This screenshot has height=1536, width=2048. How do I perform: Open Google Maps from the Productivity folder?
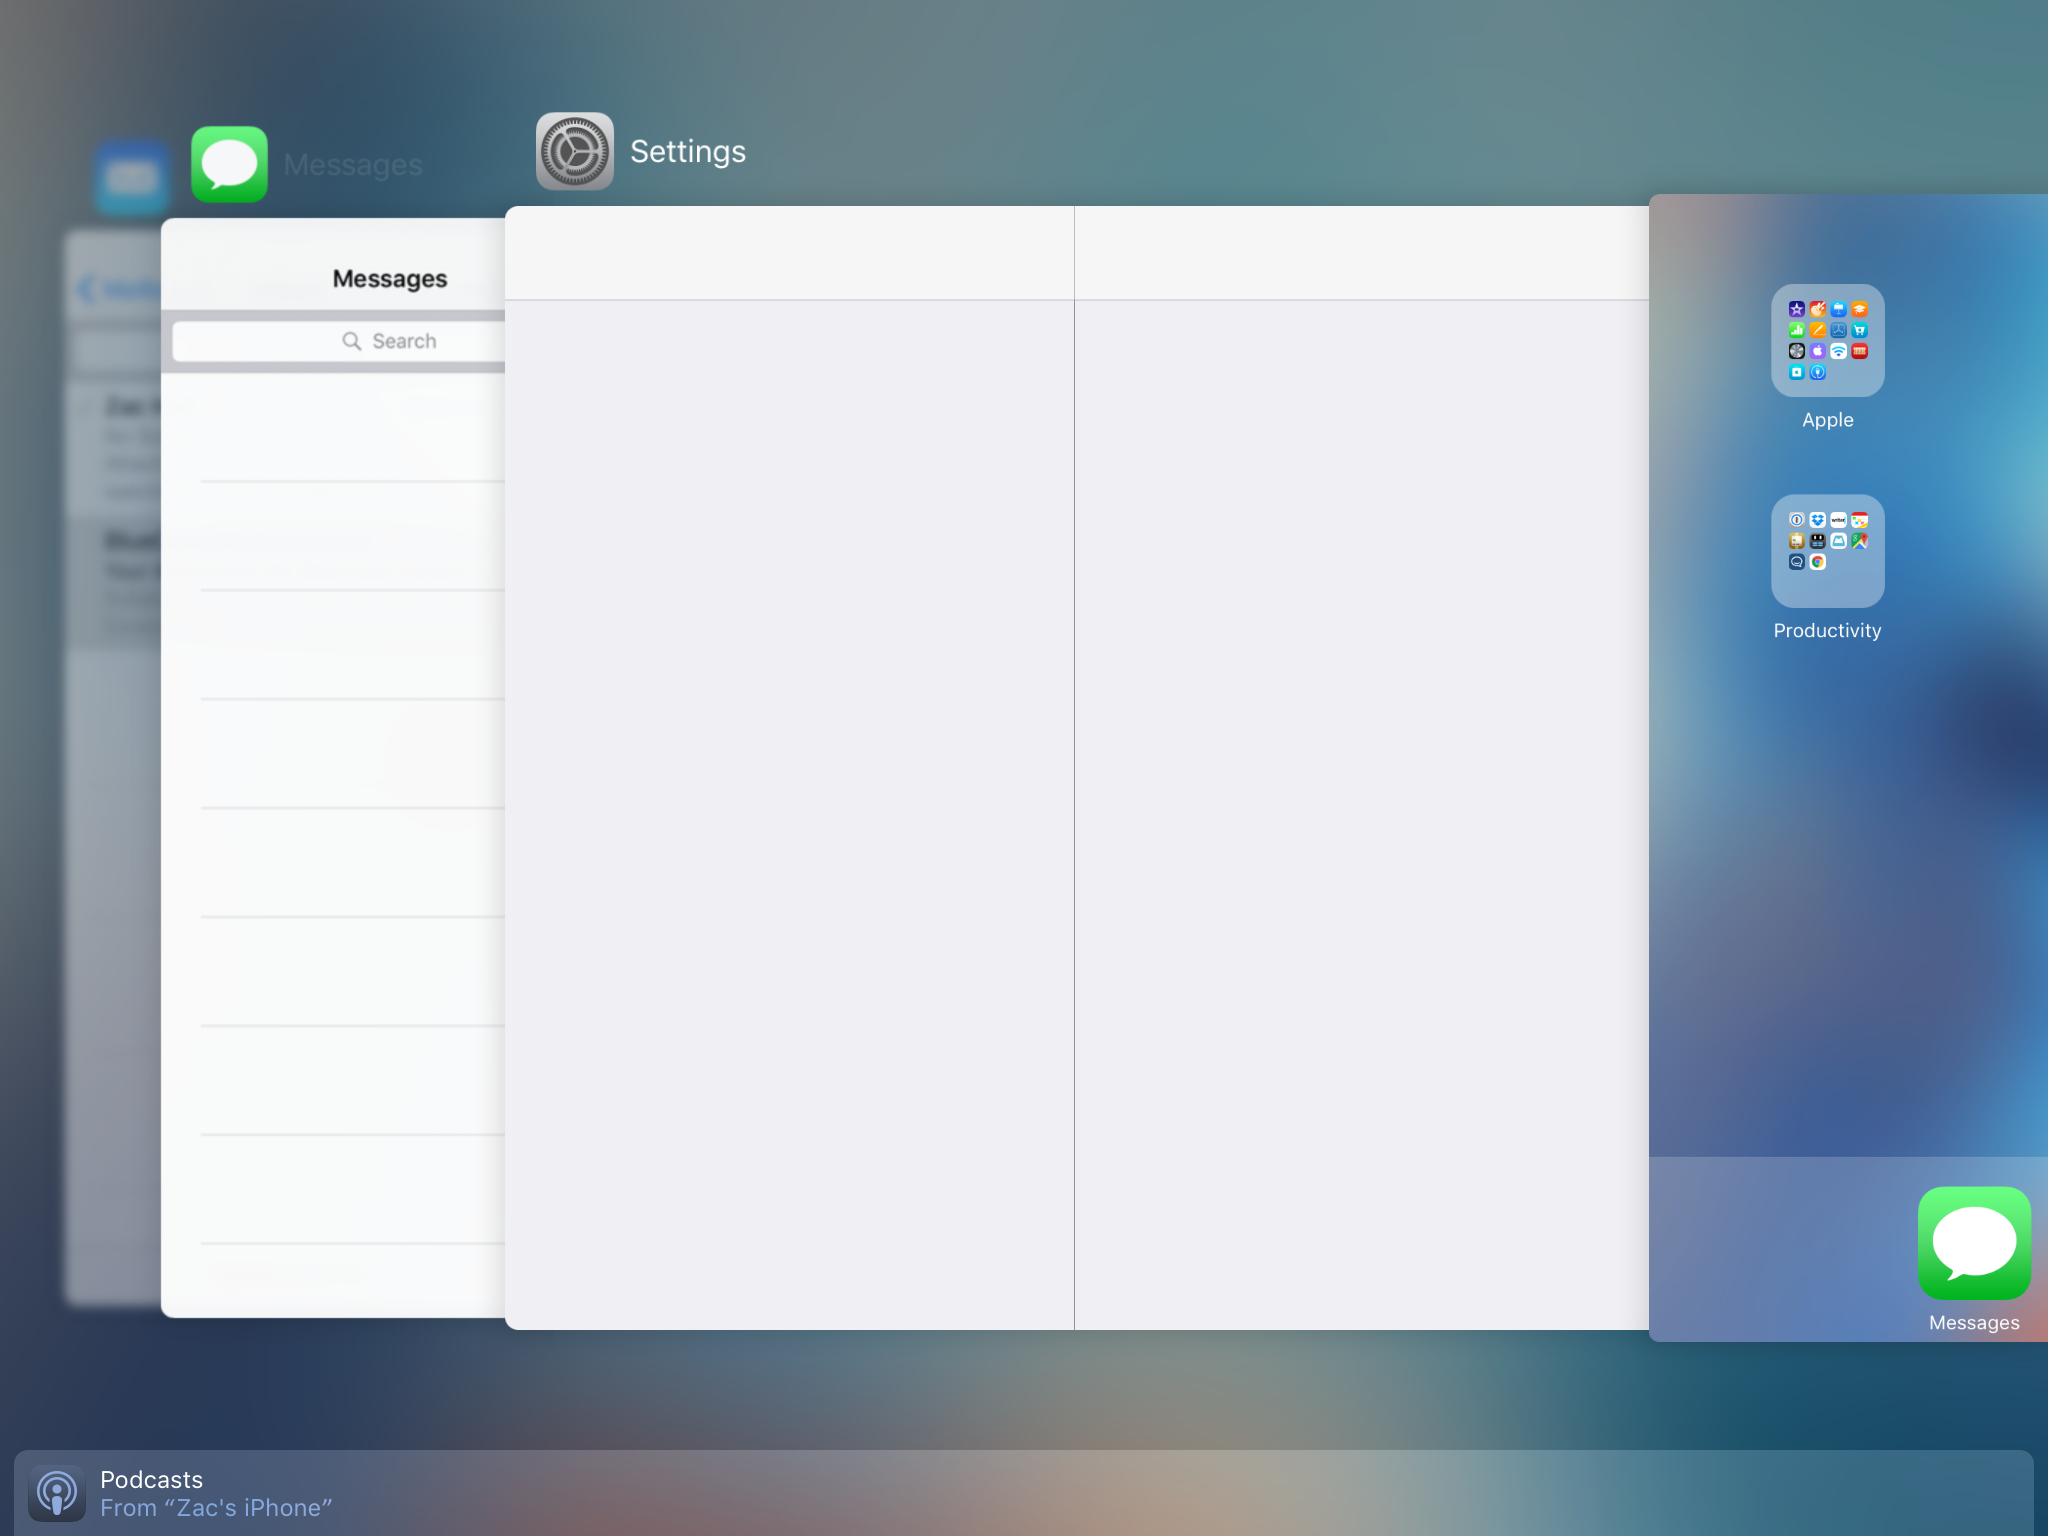(1860, 542)
